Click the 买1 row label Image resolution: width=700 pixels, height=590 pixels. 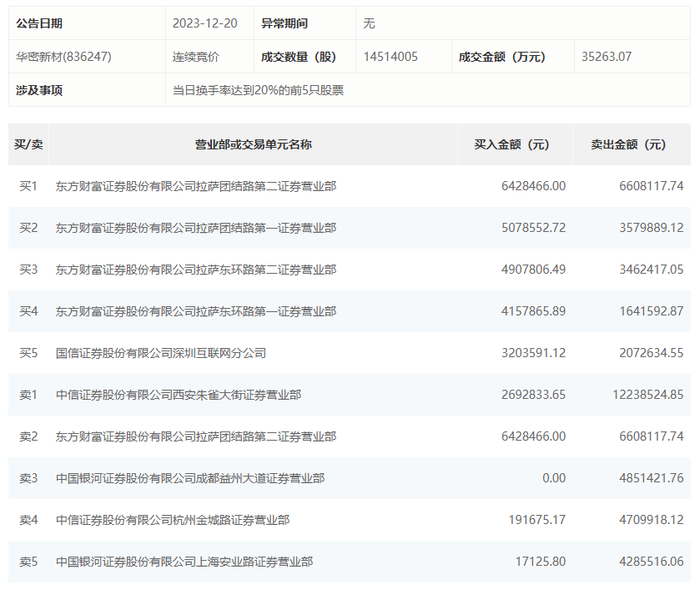point(29,186)
